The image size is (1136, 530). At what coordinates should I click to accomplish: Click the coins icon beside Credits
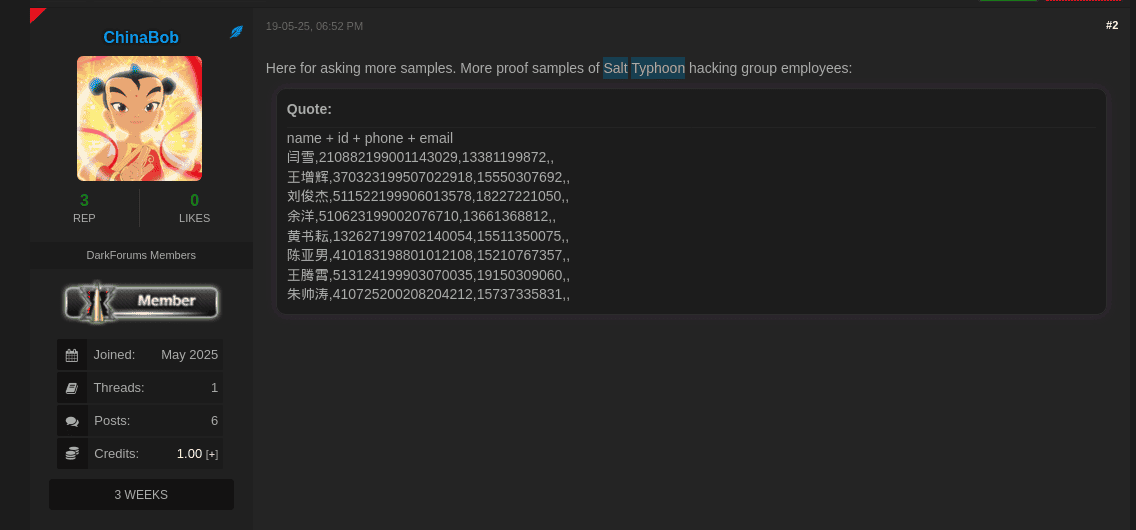click(72, 454)
